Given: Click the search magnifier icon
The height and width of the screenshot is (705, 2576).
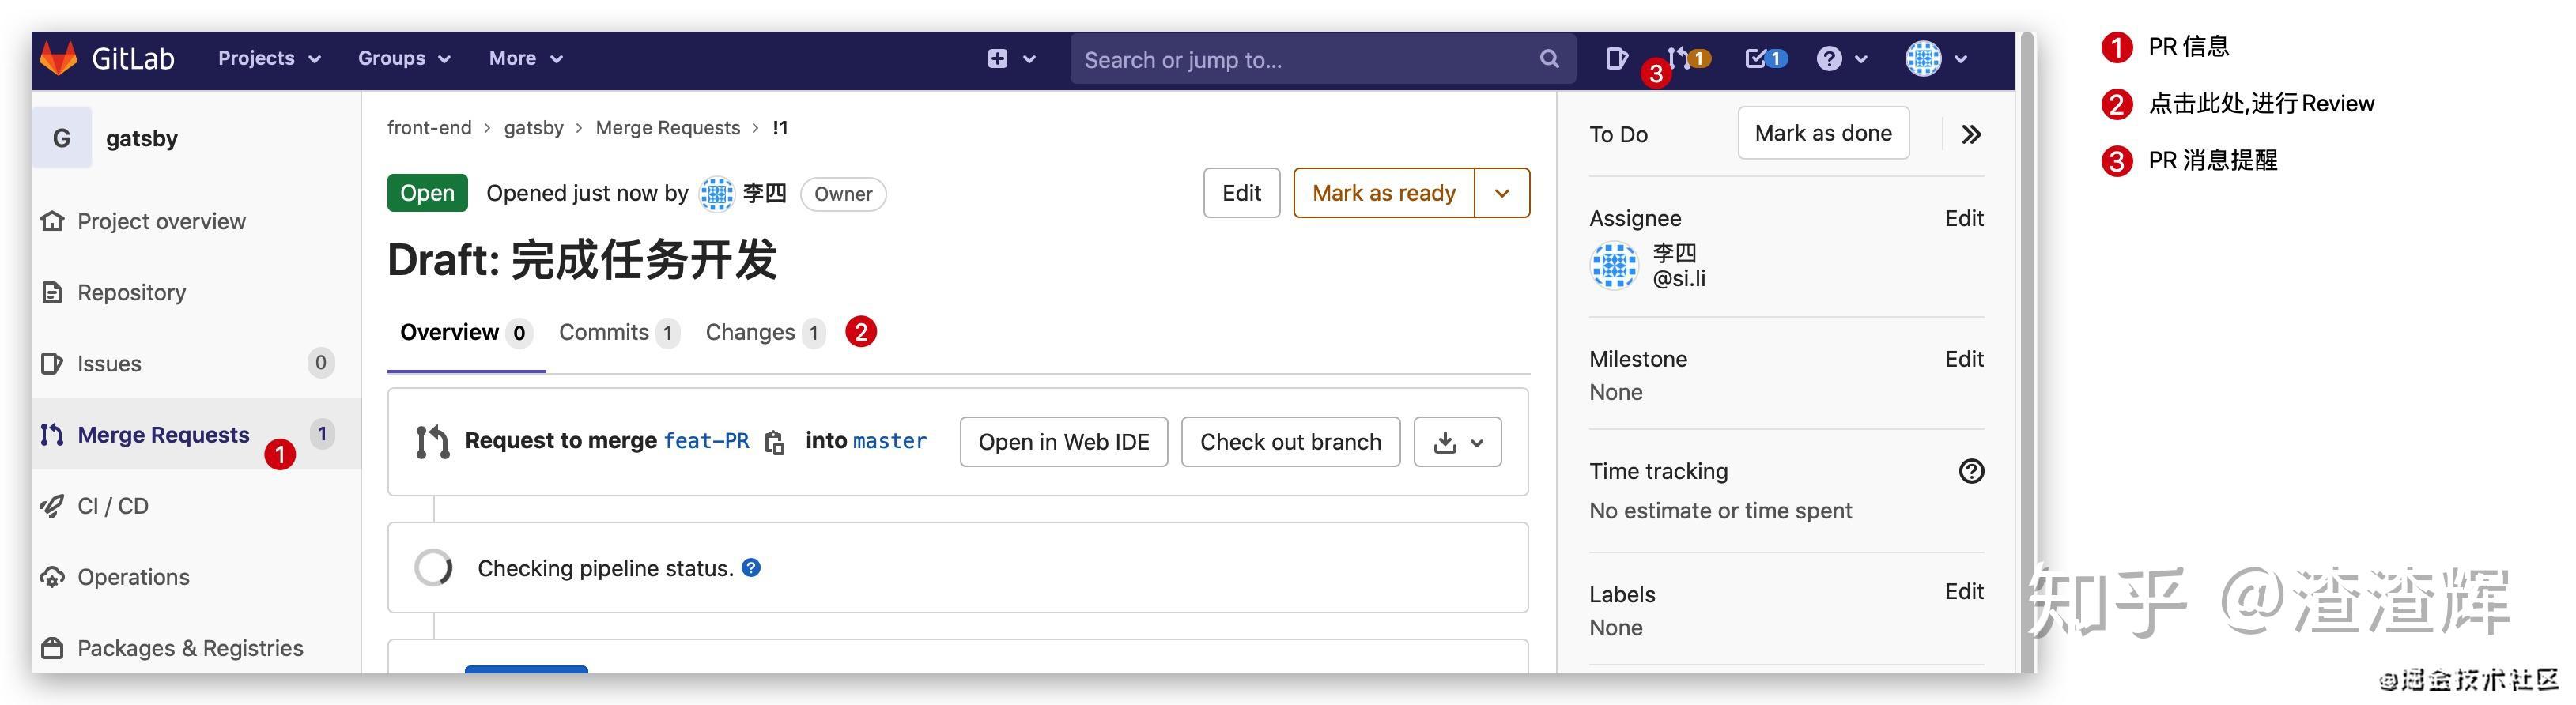Looking at the screenshot, I should (x=1549, y=59).
